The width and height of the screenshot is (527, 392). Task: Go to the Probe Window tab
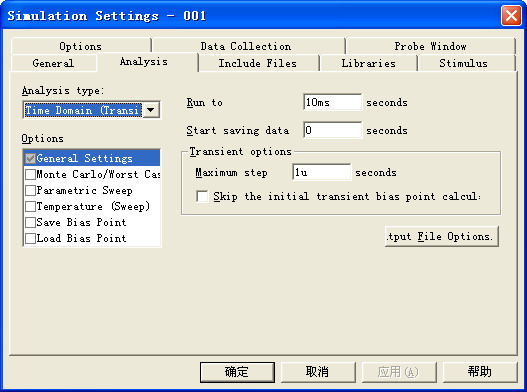pos(431,46)
